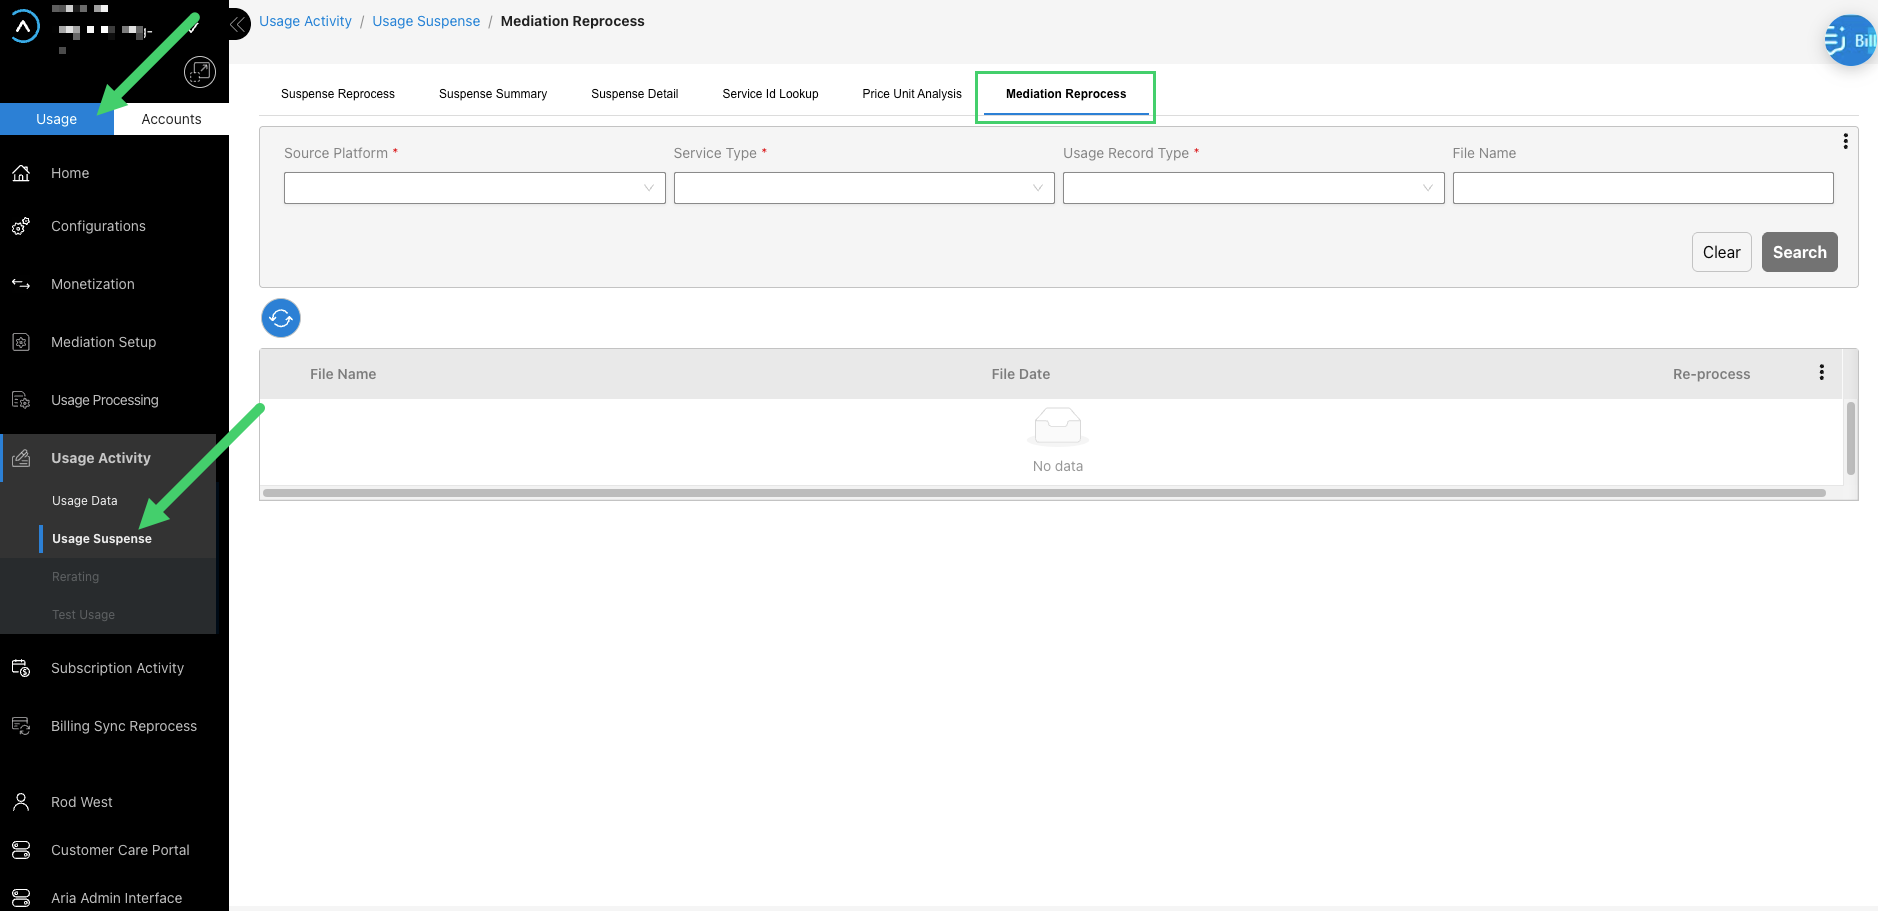Image resolution: width=1878 pixels, height=911 pixels.
Task: Click the table's vertical scrollbar
Action: [x=1850, y=438]
